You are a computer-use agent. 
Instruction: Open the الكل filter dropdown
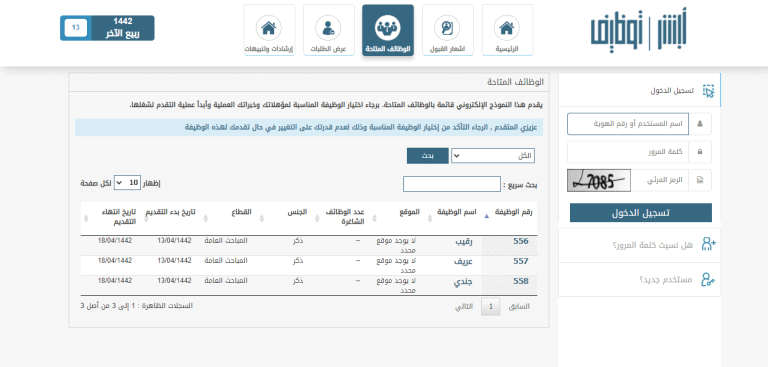[x=493, y=156]
